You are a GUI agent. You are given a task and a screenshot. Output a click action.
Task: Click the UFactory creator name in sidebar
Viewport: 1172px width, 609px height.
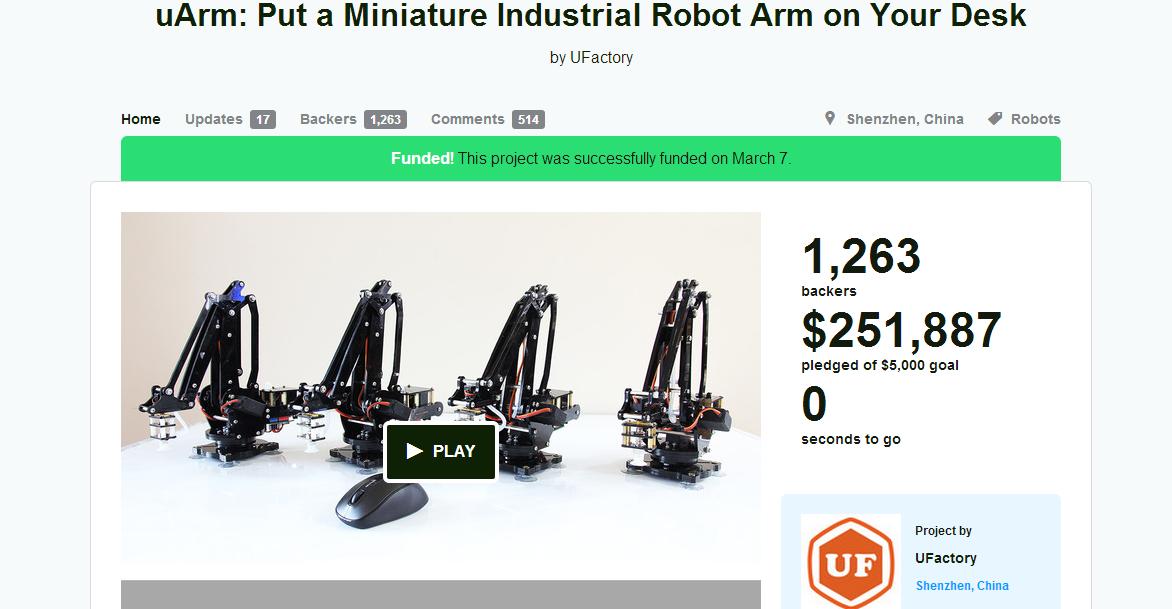(x=946, y=558)
